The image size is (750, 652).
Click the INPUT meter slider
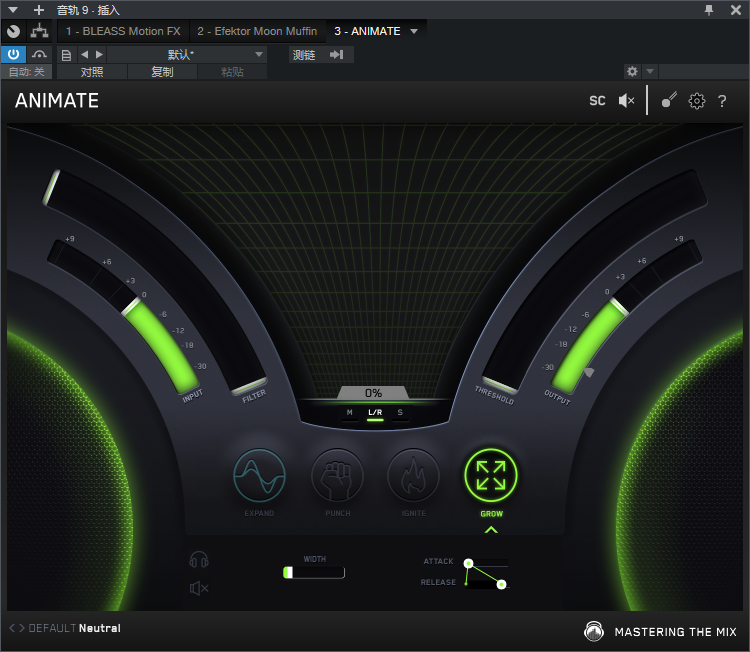(132, 307)
